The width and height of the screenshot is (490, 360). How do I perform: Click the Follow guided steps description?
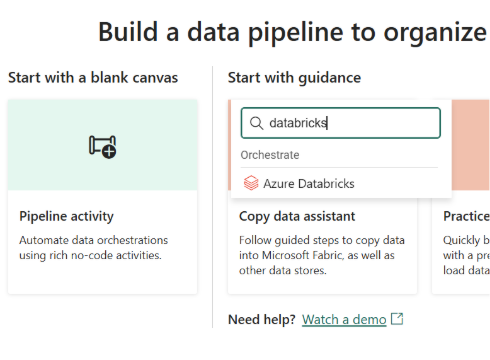(322, 255)
